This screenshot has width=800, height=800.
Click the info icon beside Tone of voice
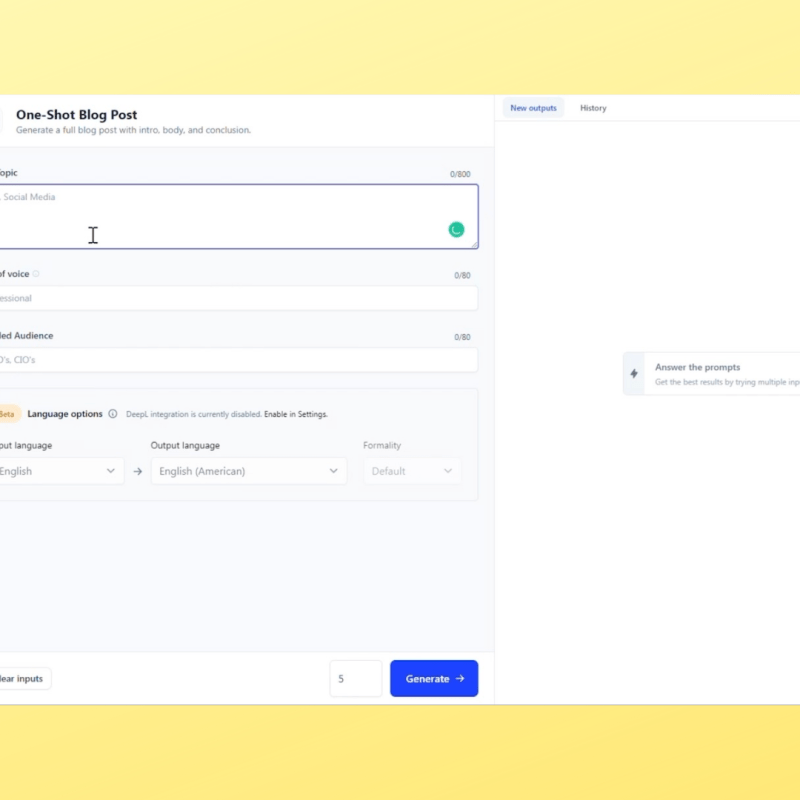36,273
